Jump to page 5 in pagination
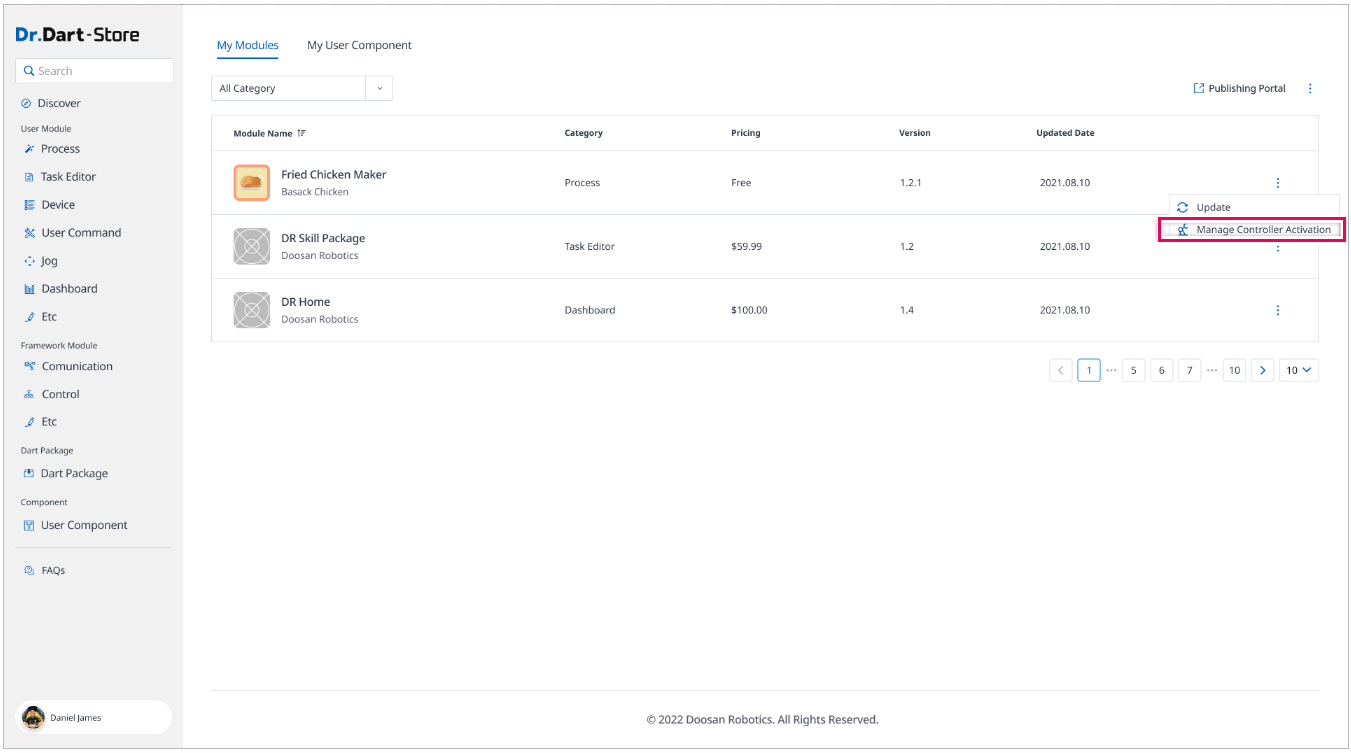 point(1133,370)
